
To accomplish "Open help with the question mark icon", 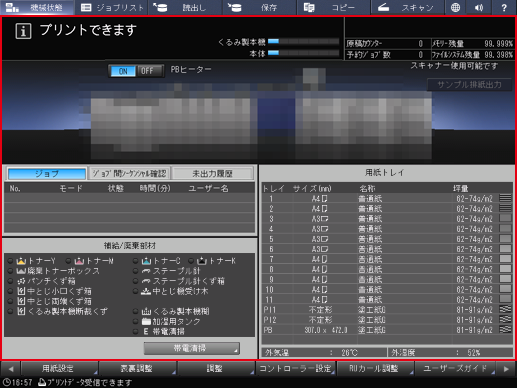I will click(504, 7).
